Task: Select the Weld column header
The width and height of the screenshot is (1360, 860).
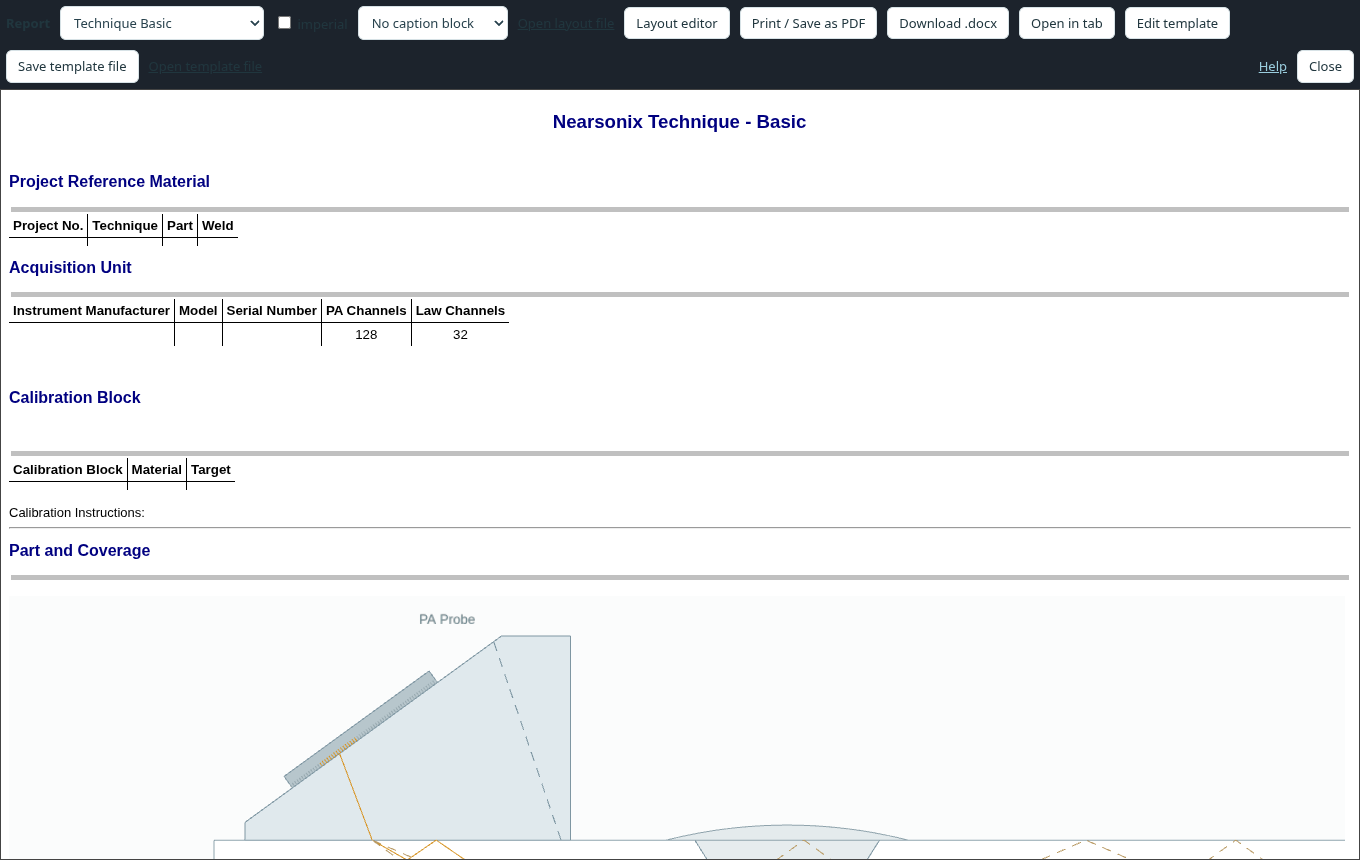Action: pyautogui.click(x=217, y=226)
